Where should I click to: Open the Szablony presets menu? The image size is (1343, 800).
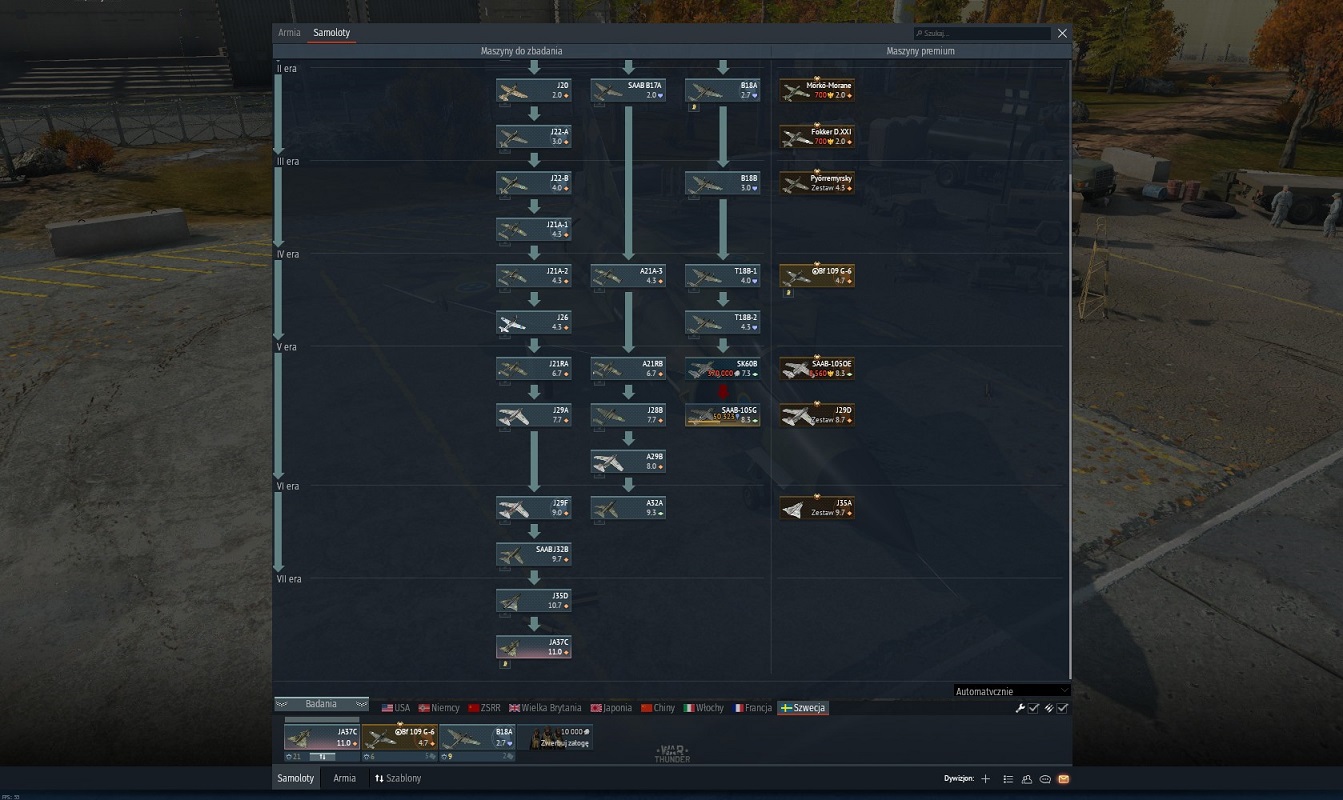tap(398, 778)
